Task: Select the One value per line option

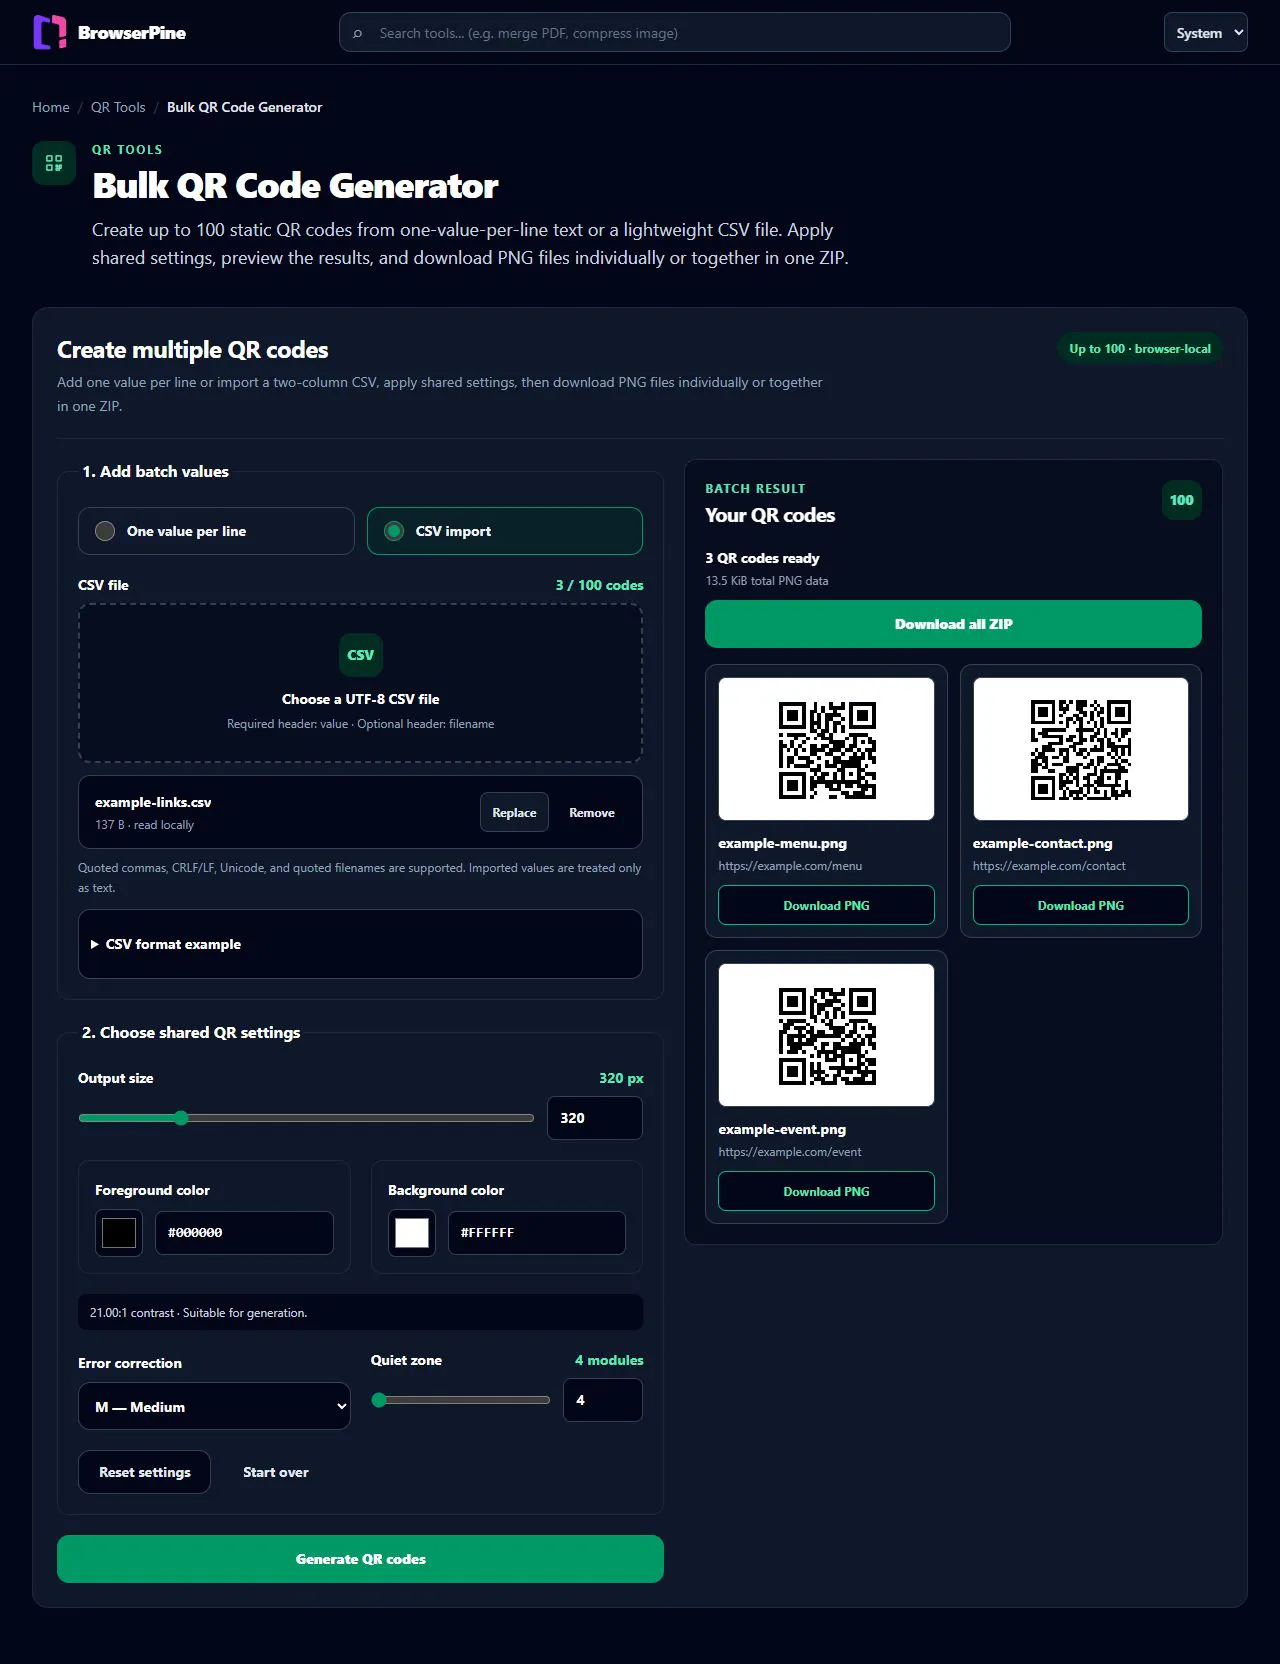Action: (x=216, y=531)
